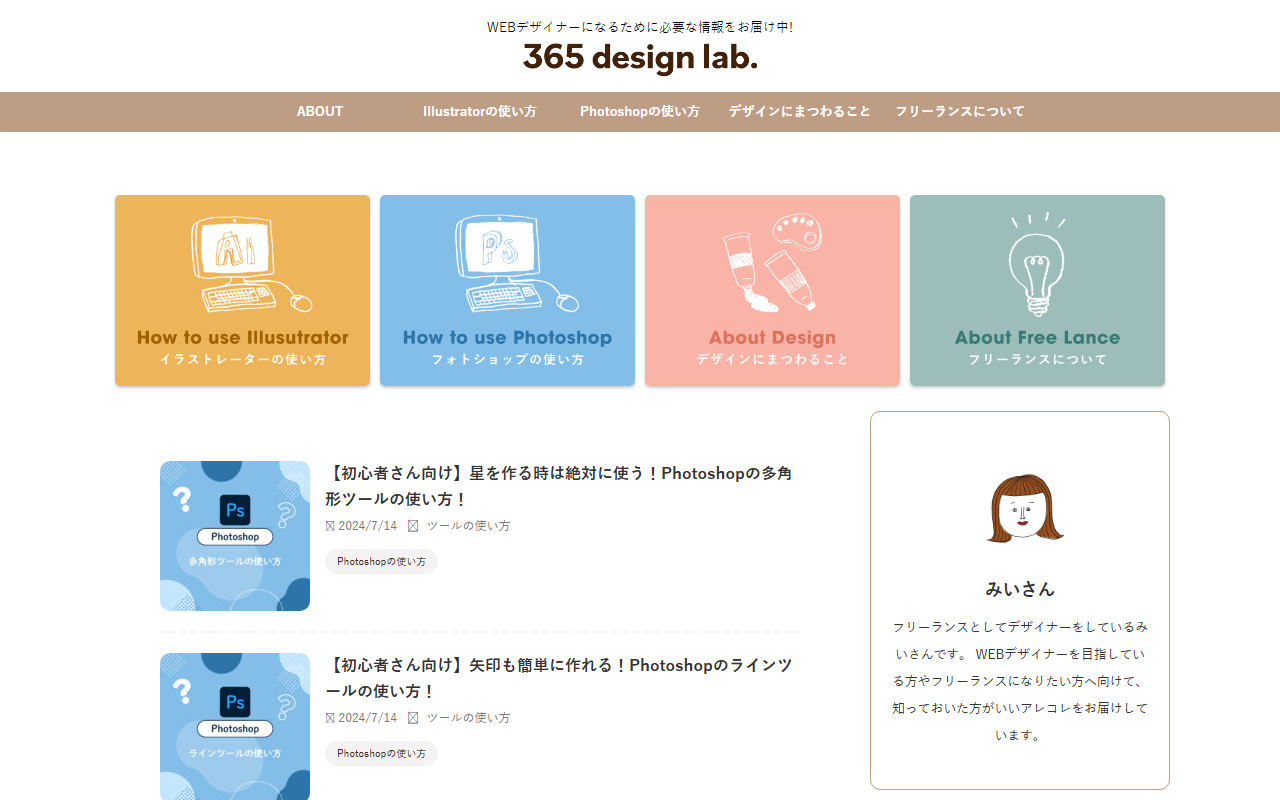This screenshot has height=800, width=1280.
Task: Open the How to use Photoshop card
Action: tap(507, 290)
